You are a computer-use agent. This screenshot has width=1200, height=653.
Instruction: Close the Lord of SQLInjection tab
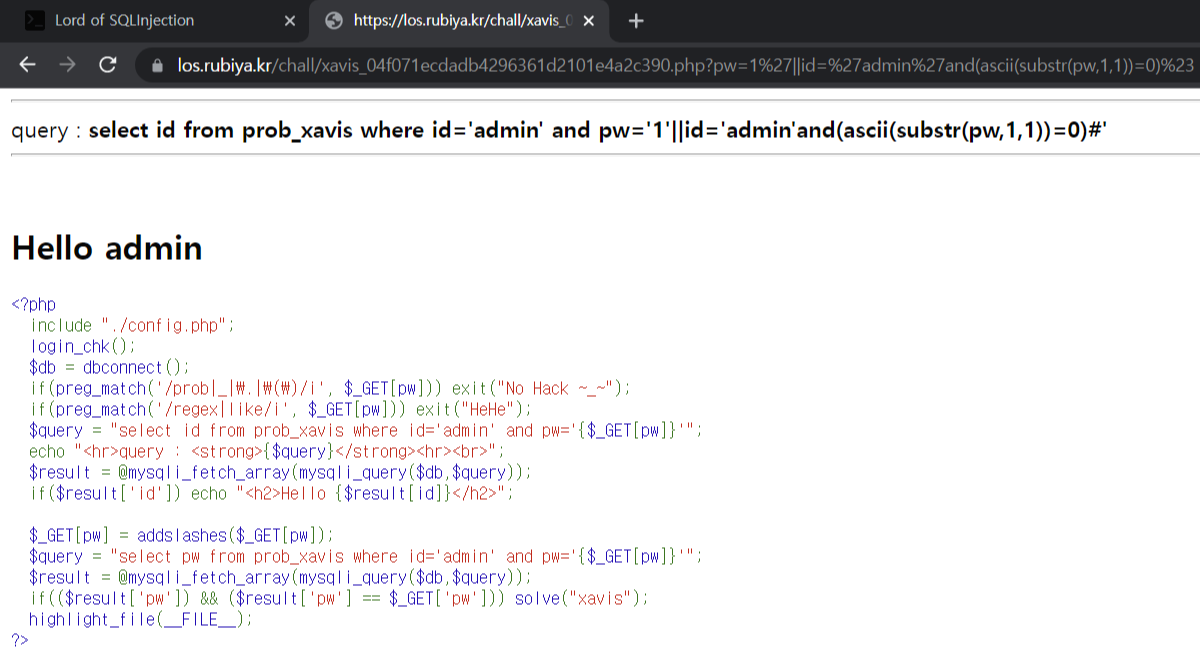(290, 21)
